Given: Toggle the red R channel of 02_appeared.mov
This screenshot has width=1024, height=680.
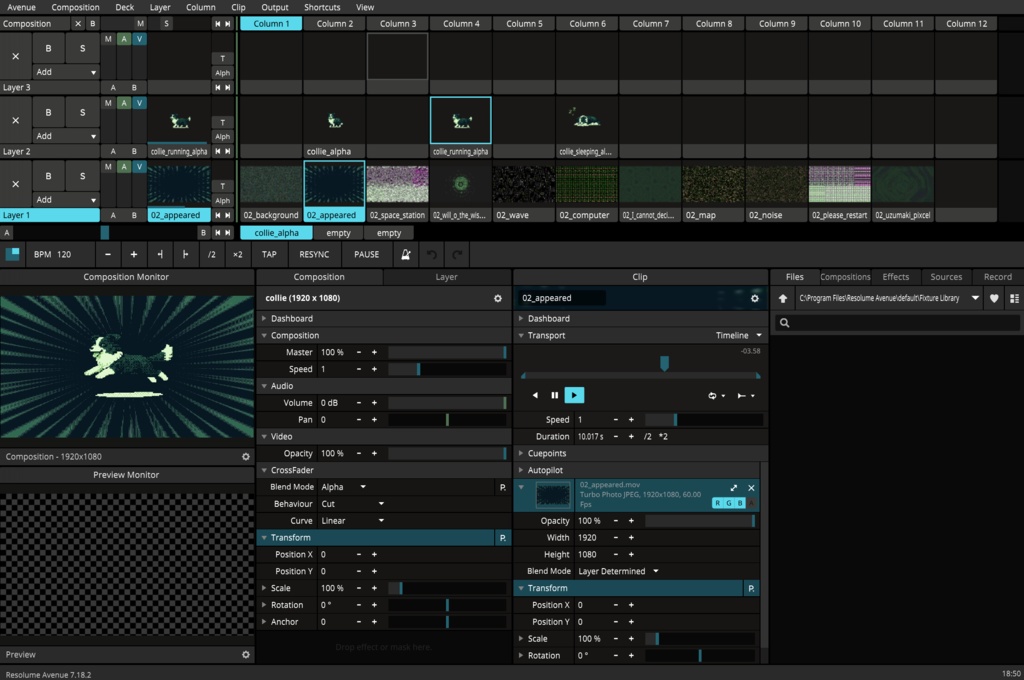Looking at the screenshot, I should [718, 503].
